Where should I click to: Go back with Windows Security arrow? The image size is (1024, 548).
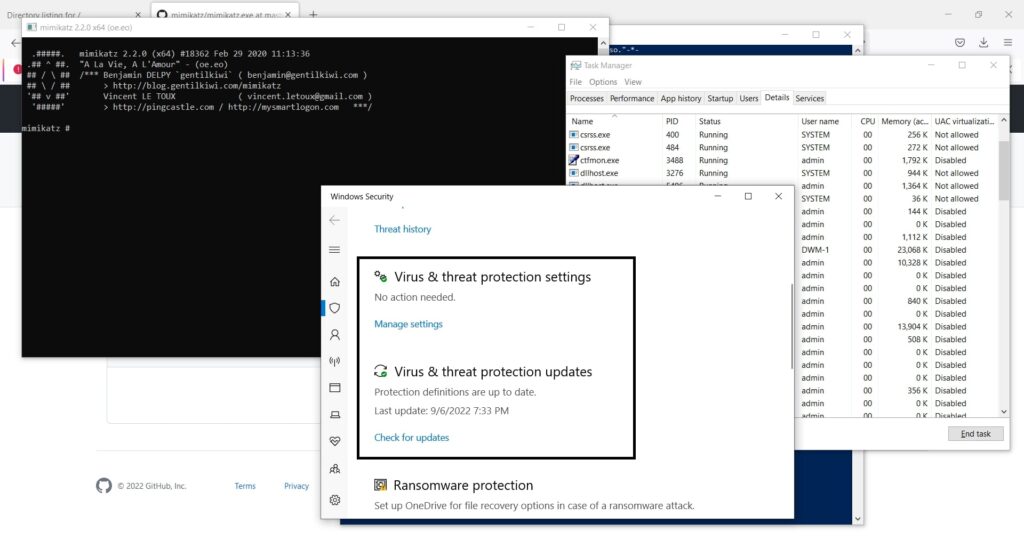tap(334, 220)
